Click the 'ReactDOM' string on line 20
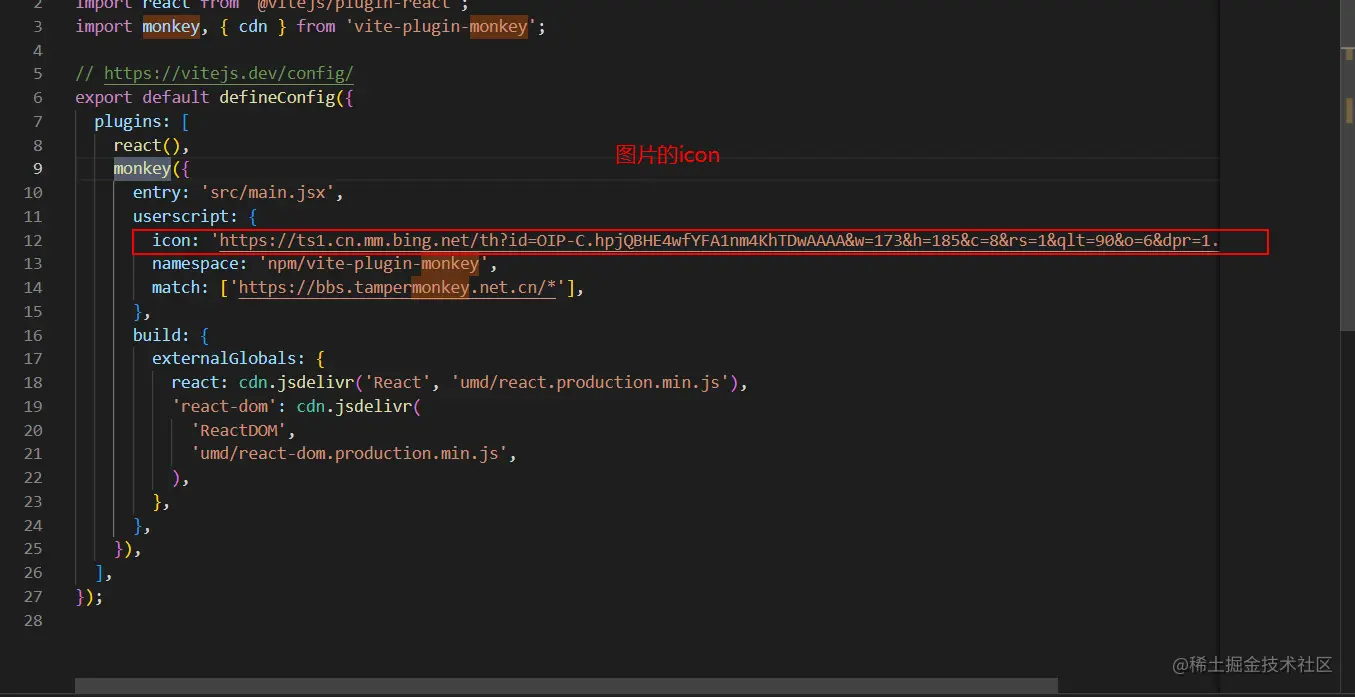This screenshot has width=1355, height=697. point(238,431)
